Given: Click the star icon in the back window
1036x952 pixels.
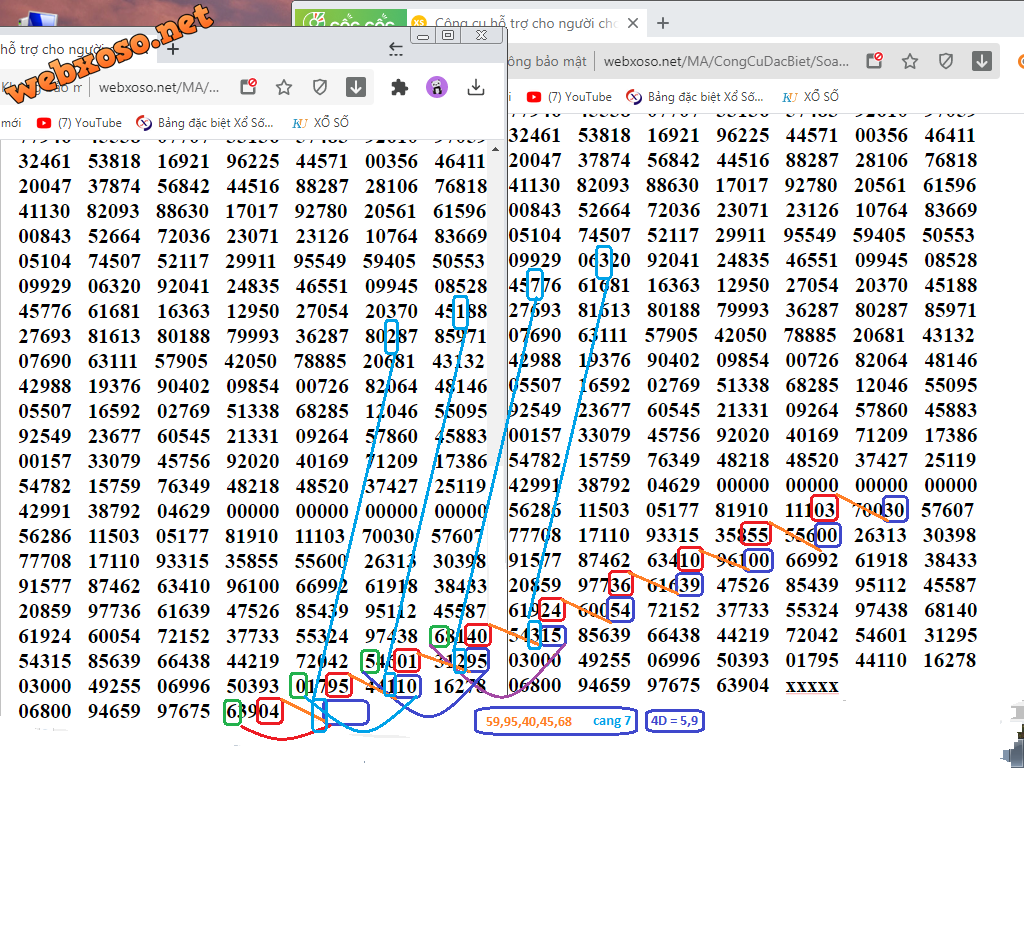Looking at the screenshot, I should click(910, 62).
